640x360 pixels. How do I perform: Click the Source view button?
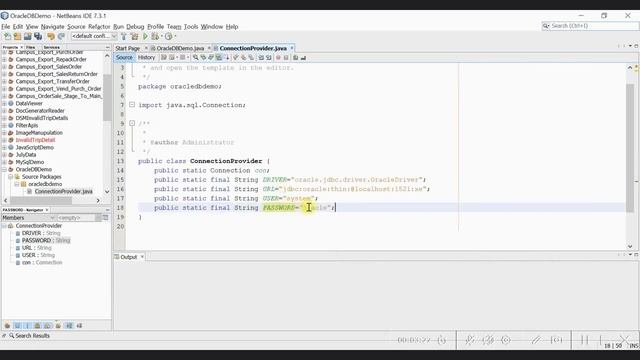coord(124,58)
